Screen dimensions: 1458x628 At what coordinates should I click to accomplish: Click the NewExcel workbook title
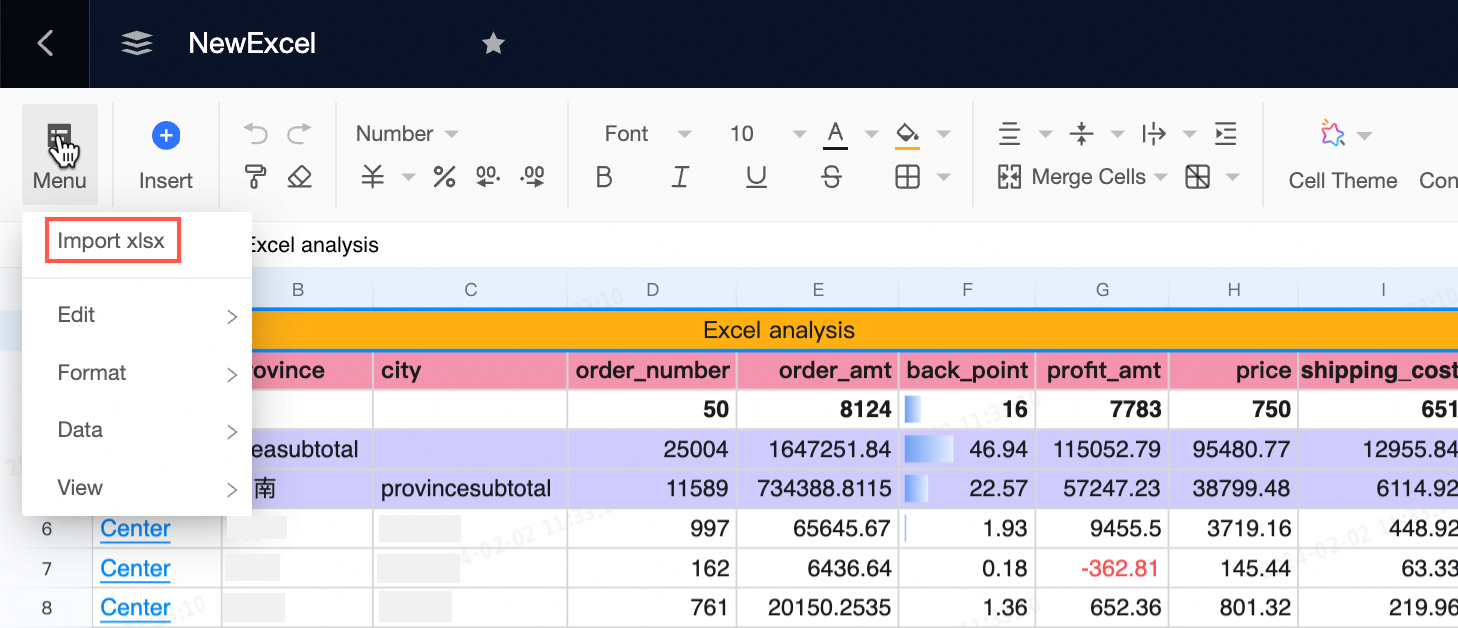252,43
